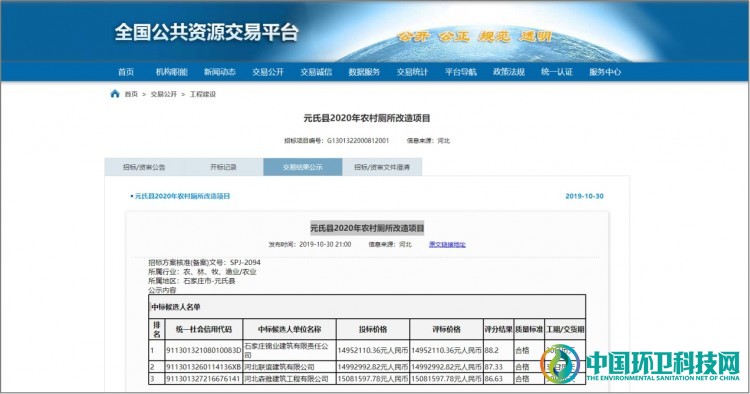Open 数据服务 menu item
The height and width of the screenshot is (394, 750).
pos(364,72)
